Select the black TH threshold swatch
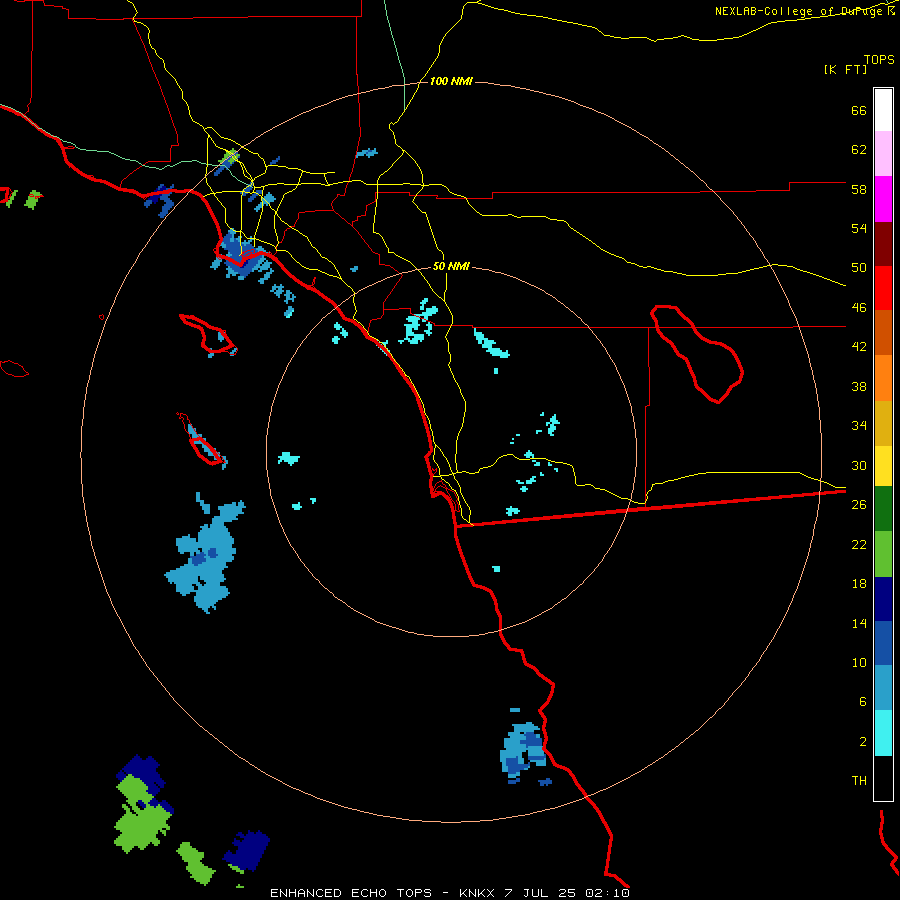 click(883, 778)
